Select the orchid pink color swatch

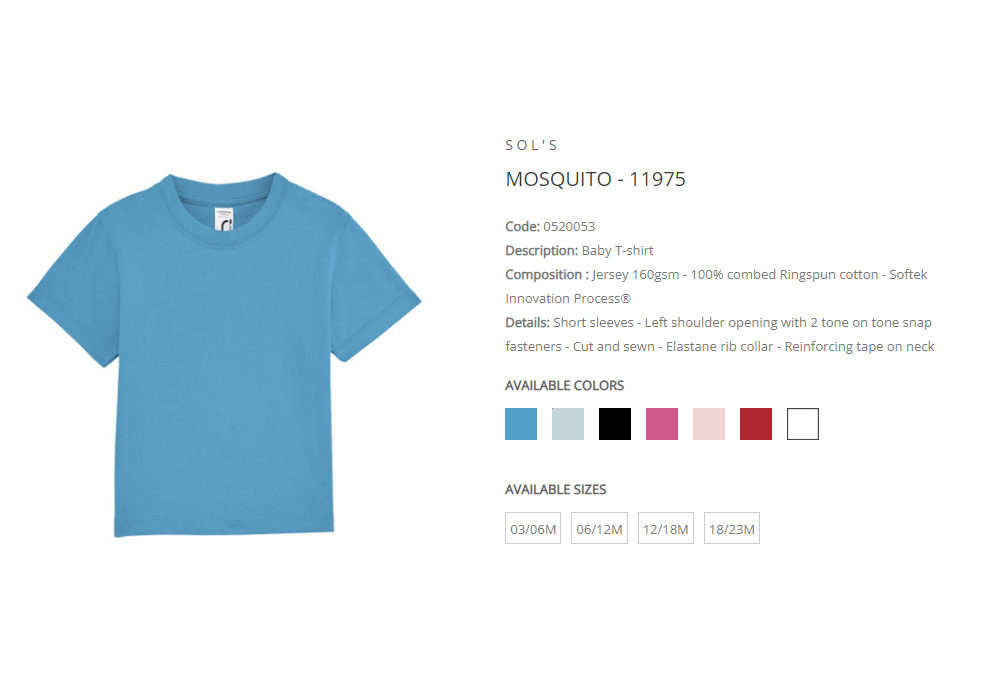click(x=662, y=424)
